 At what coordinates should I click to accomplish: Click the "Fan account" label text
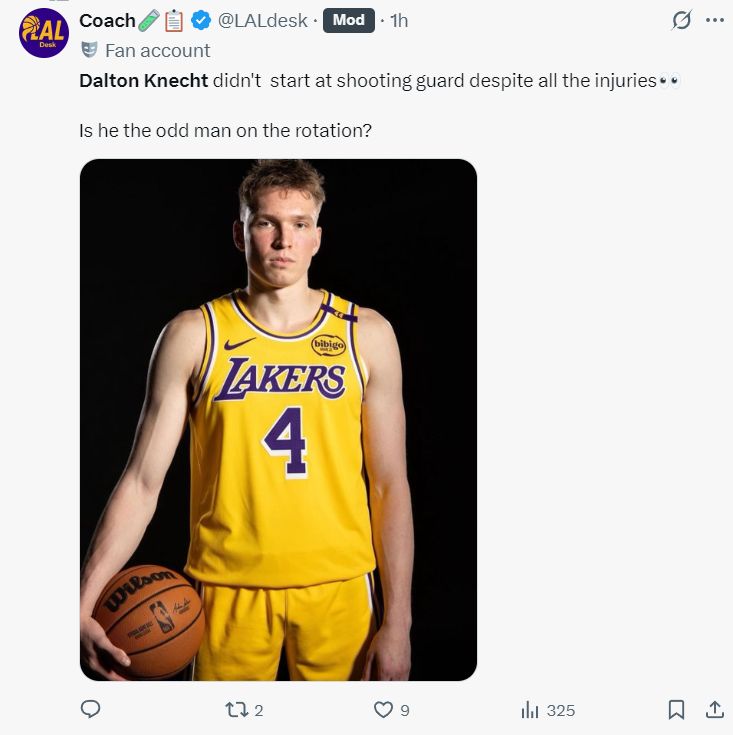point(158,50)
